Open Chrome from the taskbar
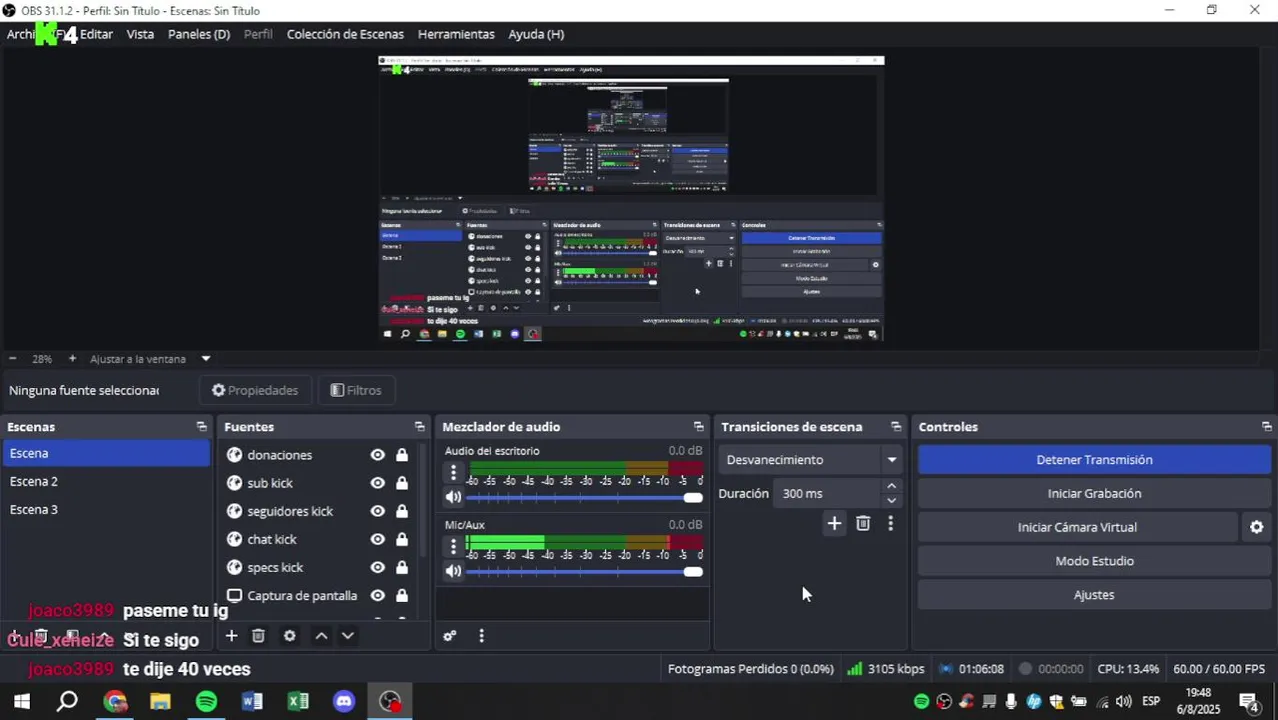Screen dimensions: 1278x720 (x=116, y=701)
